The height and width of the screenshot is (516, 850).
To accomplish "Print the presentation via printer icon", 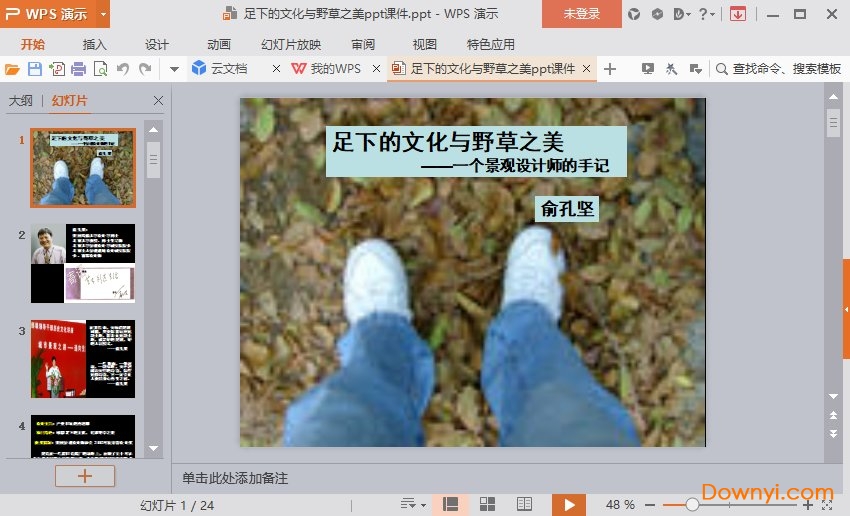I will click(79, 69).
